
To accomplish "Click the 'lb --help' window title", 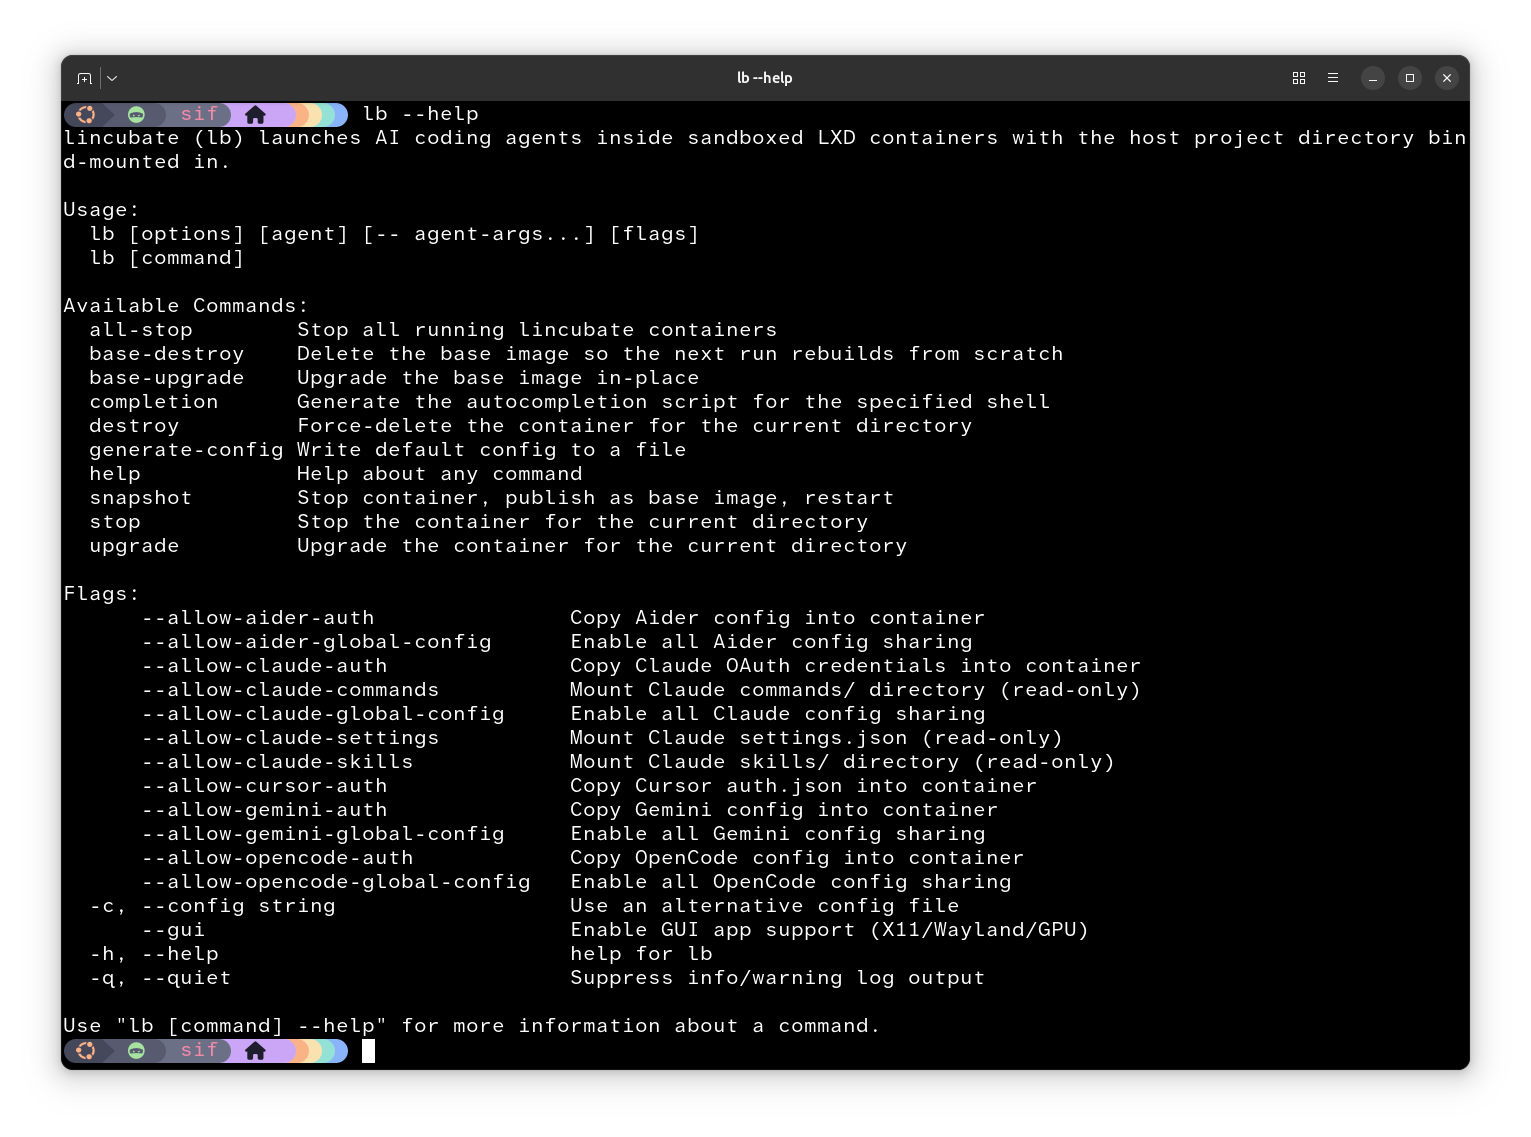I will [765, 78].
